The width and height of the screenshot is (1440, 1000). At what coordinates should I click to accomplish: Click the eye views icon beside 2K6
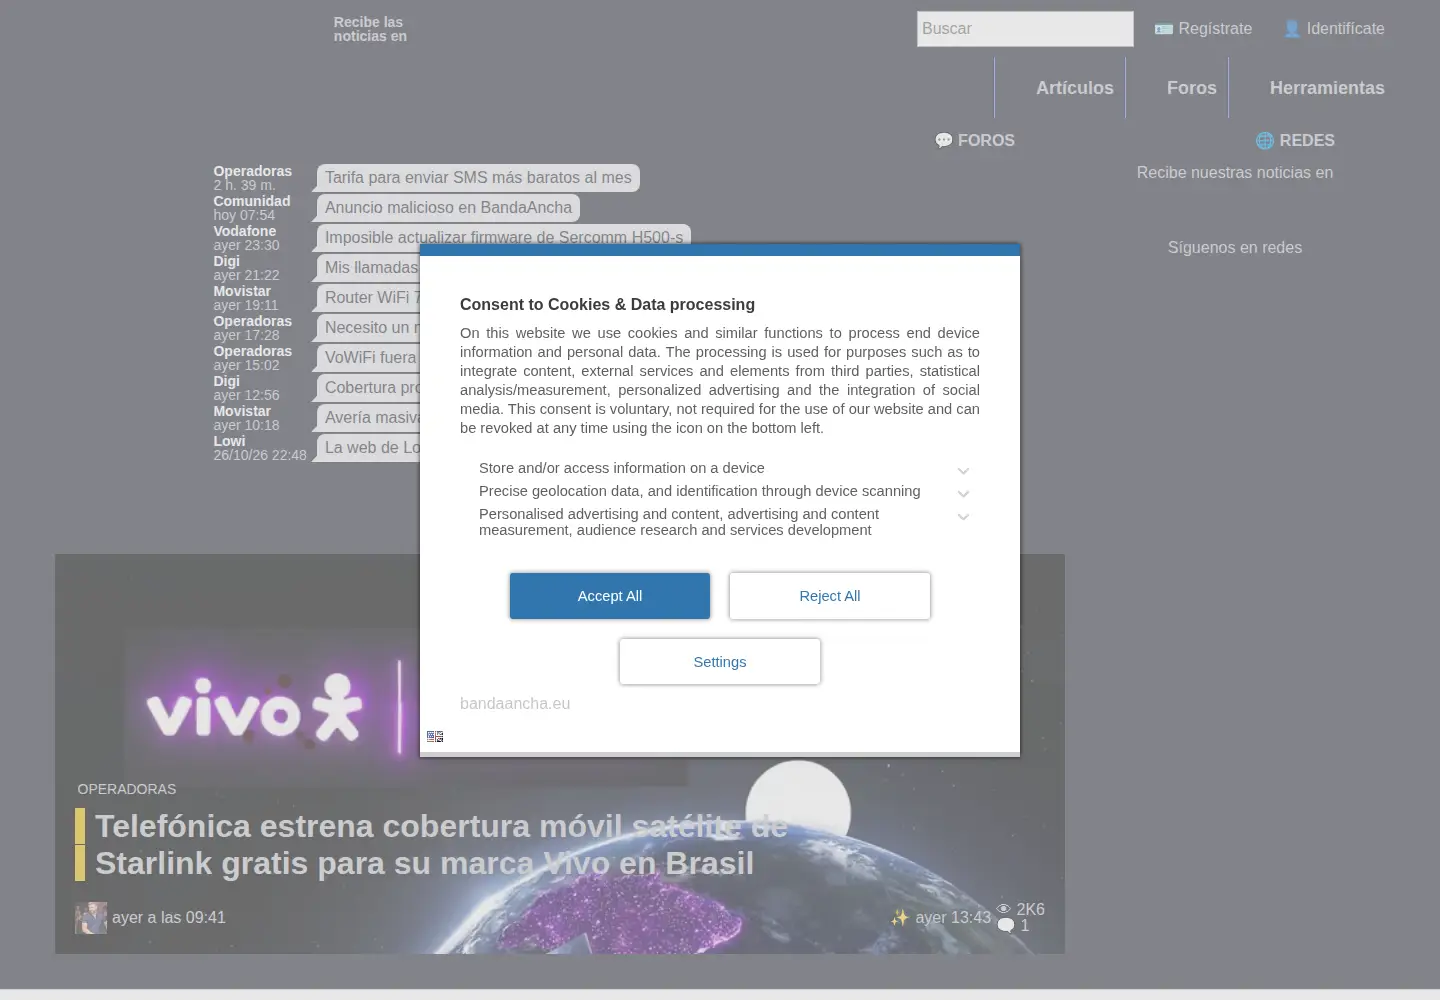point(1004,909)
